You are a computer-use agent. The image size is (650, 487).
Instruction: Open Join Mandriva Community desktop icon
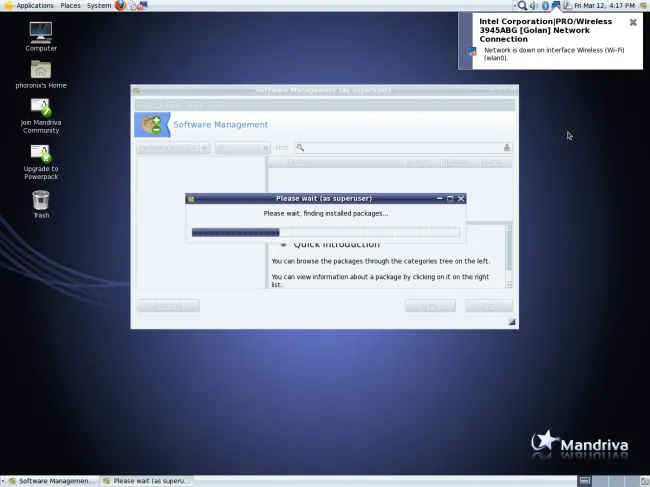click(x=41, y=116)
